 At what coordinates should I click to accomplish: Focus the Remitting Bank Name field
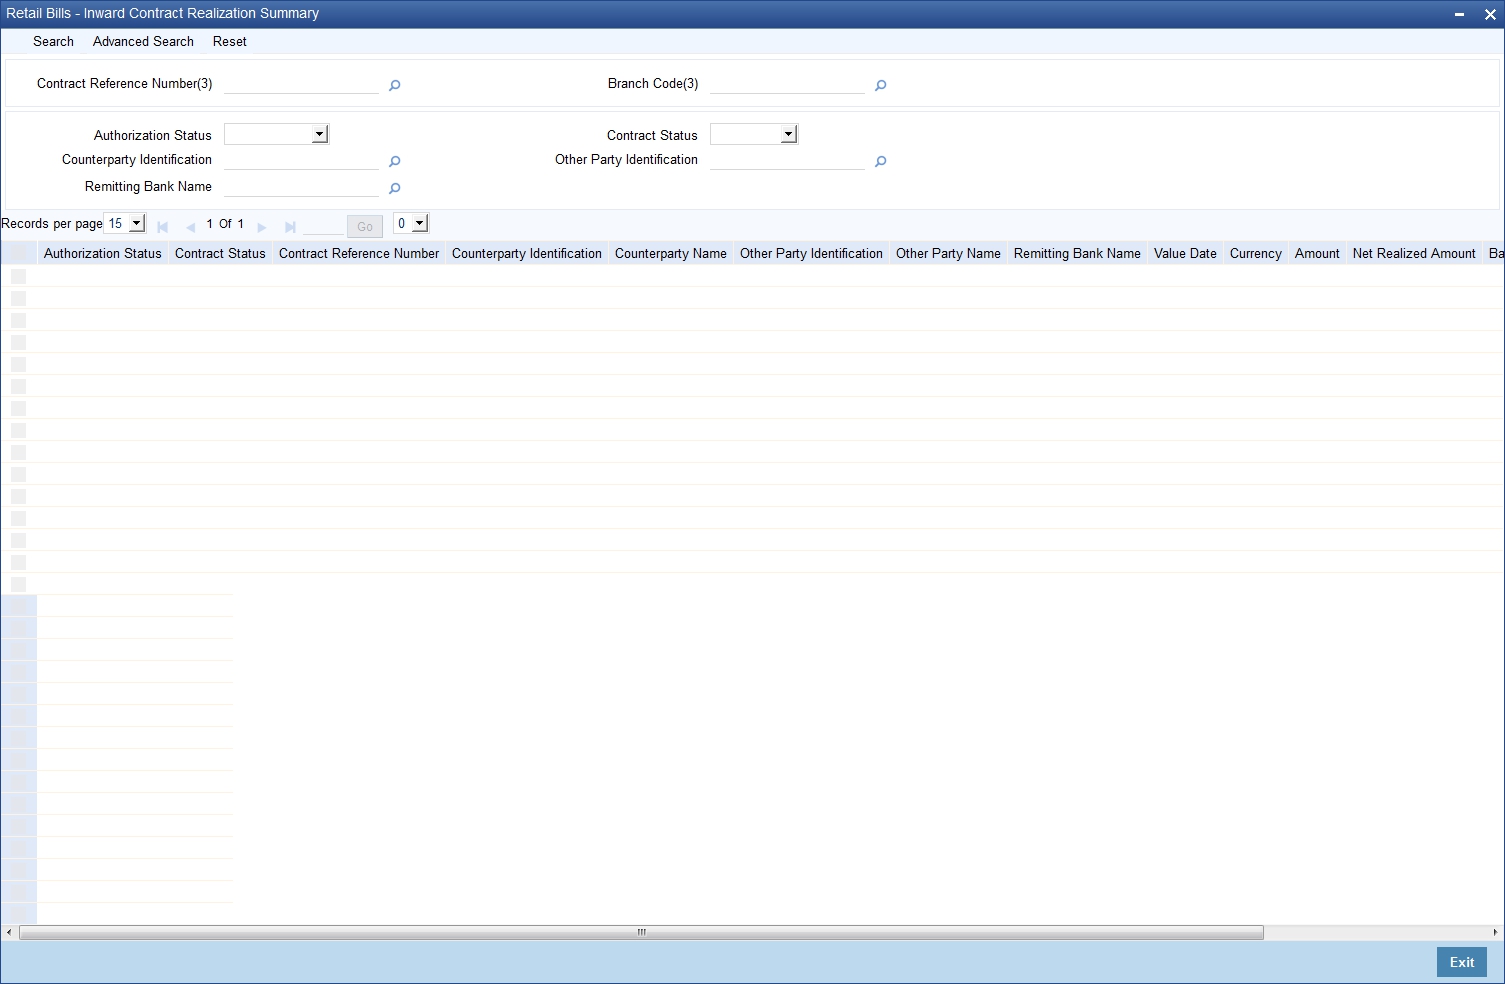tap(301, 187)
